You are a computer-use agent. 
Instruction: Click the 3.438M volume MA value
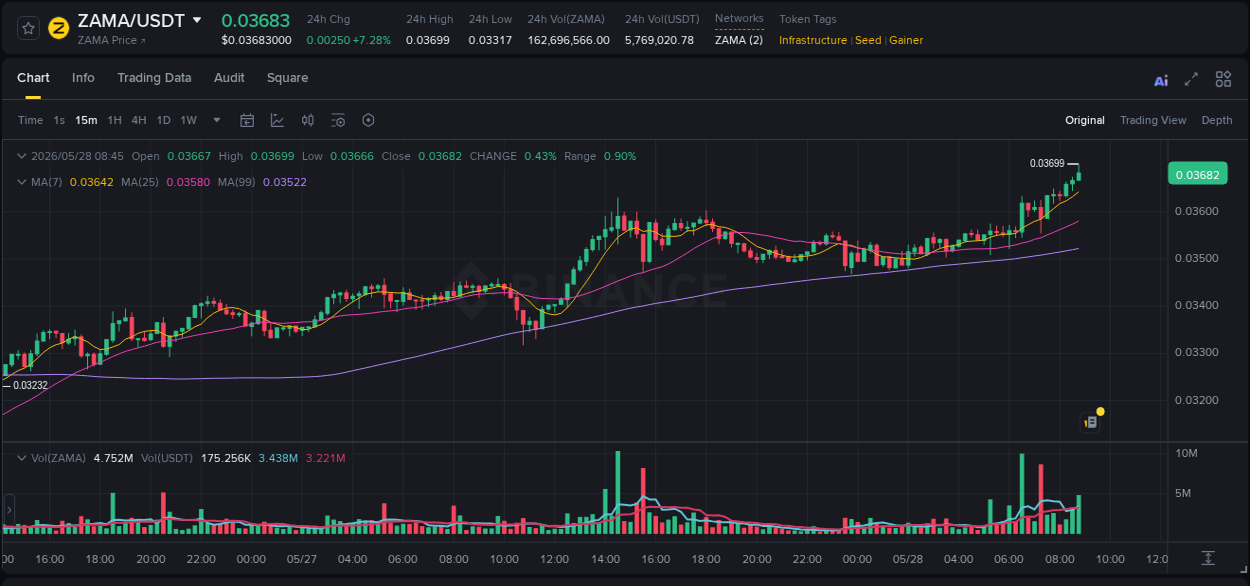[x=278, y=458]
